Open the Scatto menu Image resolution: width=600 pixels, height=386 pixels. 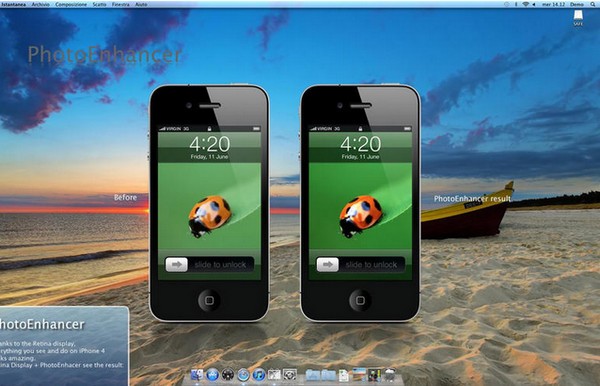tap(99, 4)
